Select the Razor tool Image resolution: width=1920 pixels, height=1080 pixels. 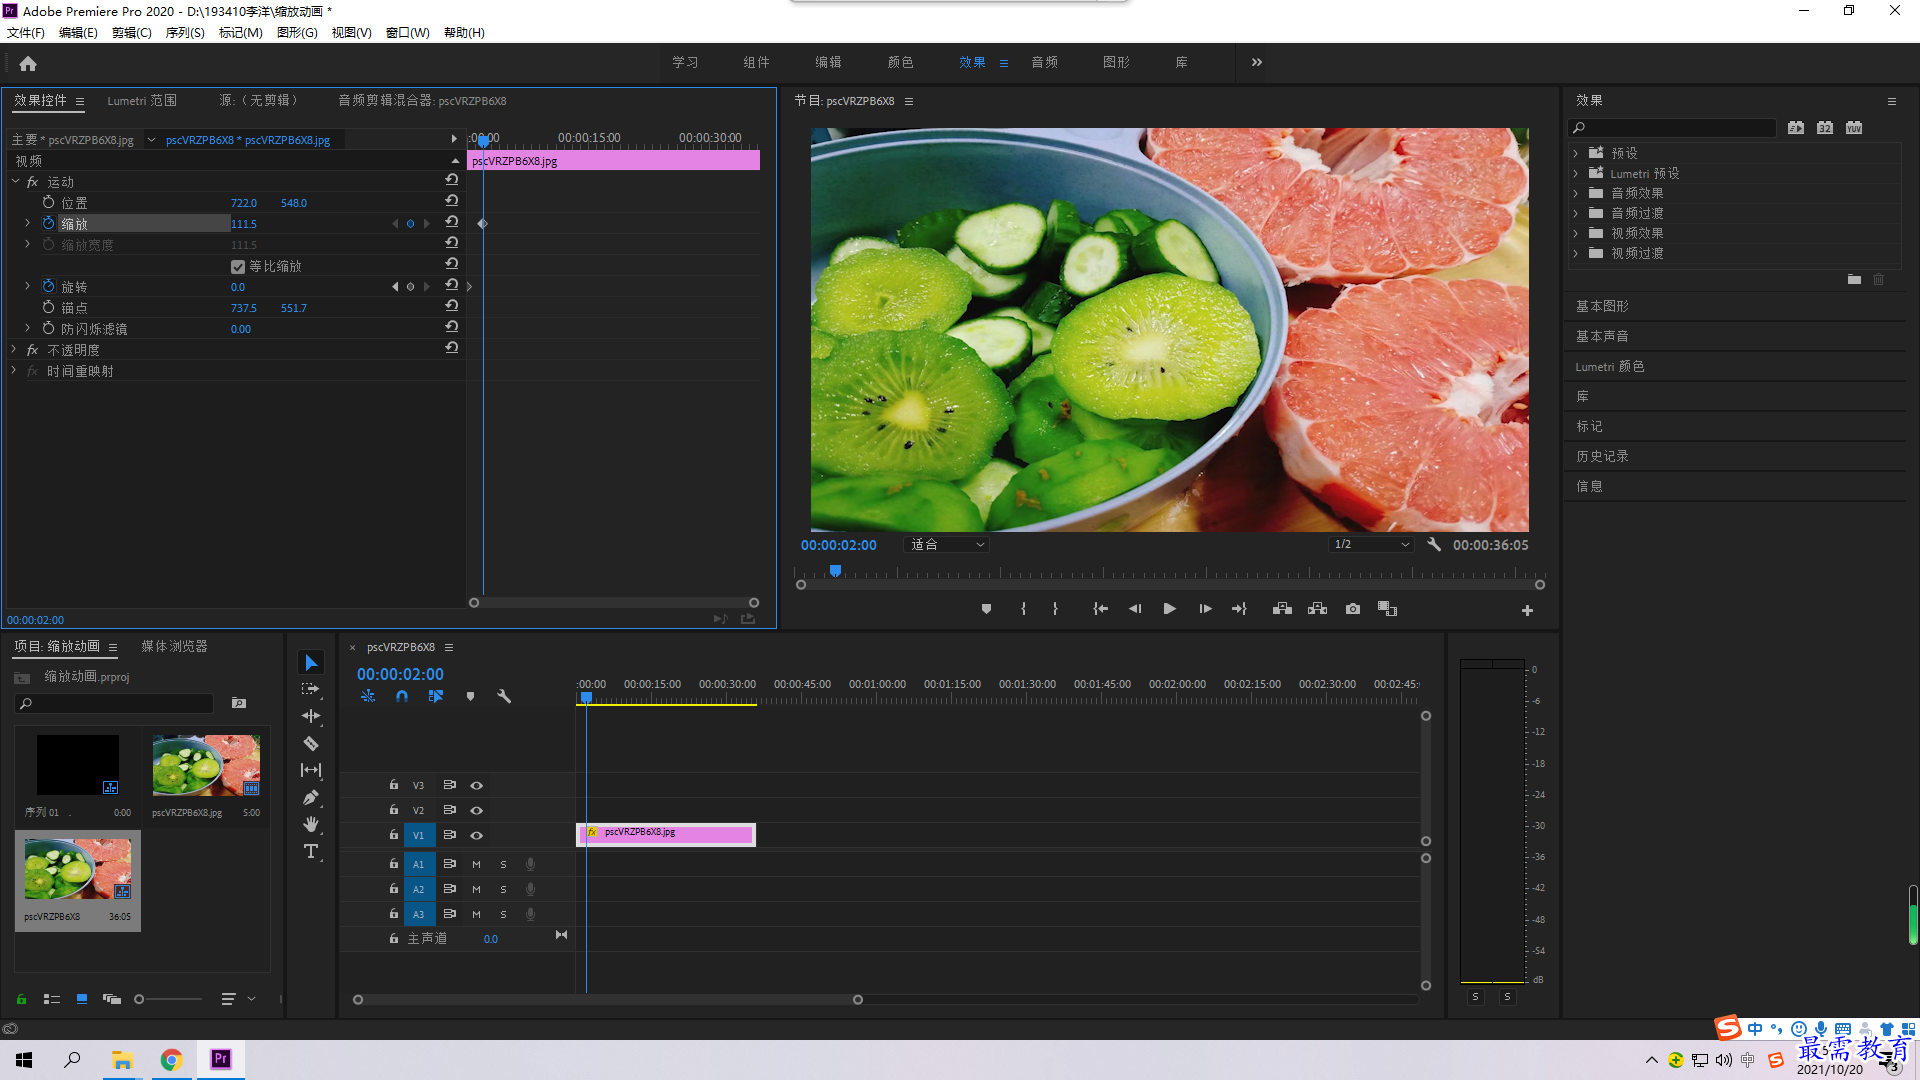(x=311, y=743)
